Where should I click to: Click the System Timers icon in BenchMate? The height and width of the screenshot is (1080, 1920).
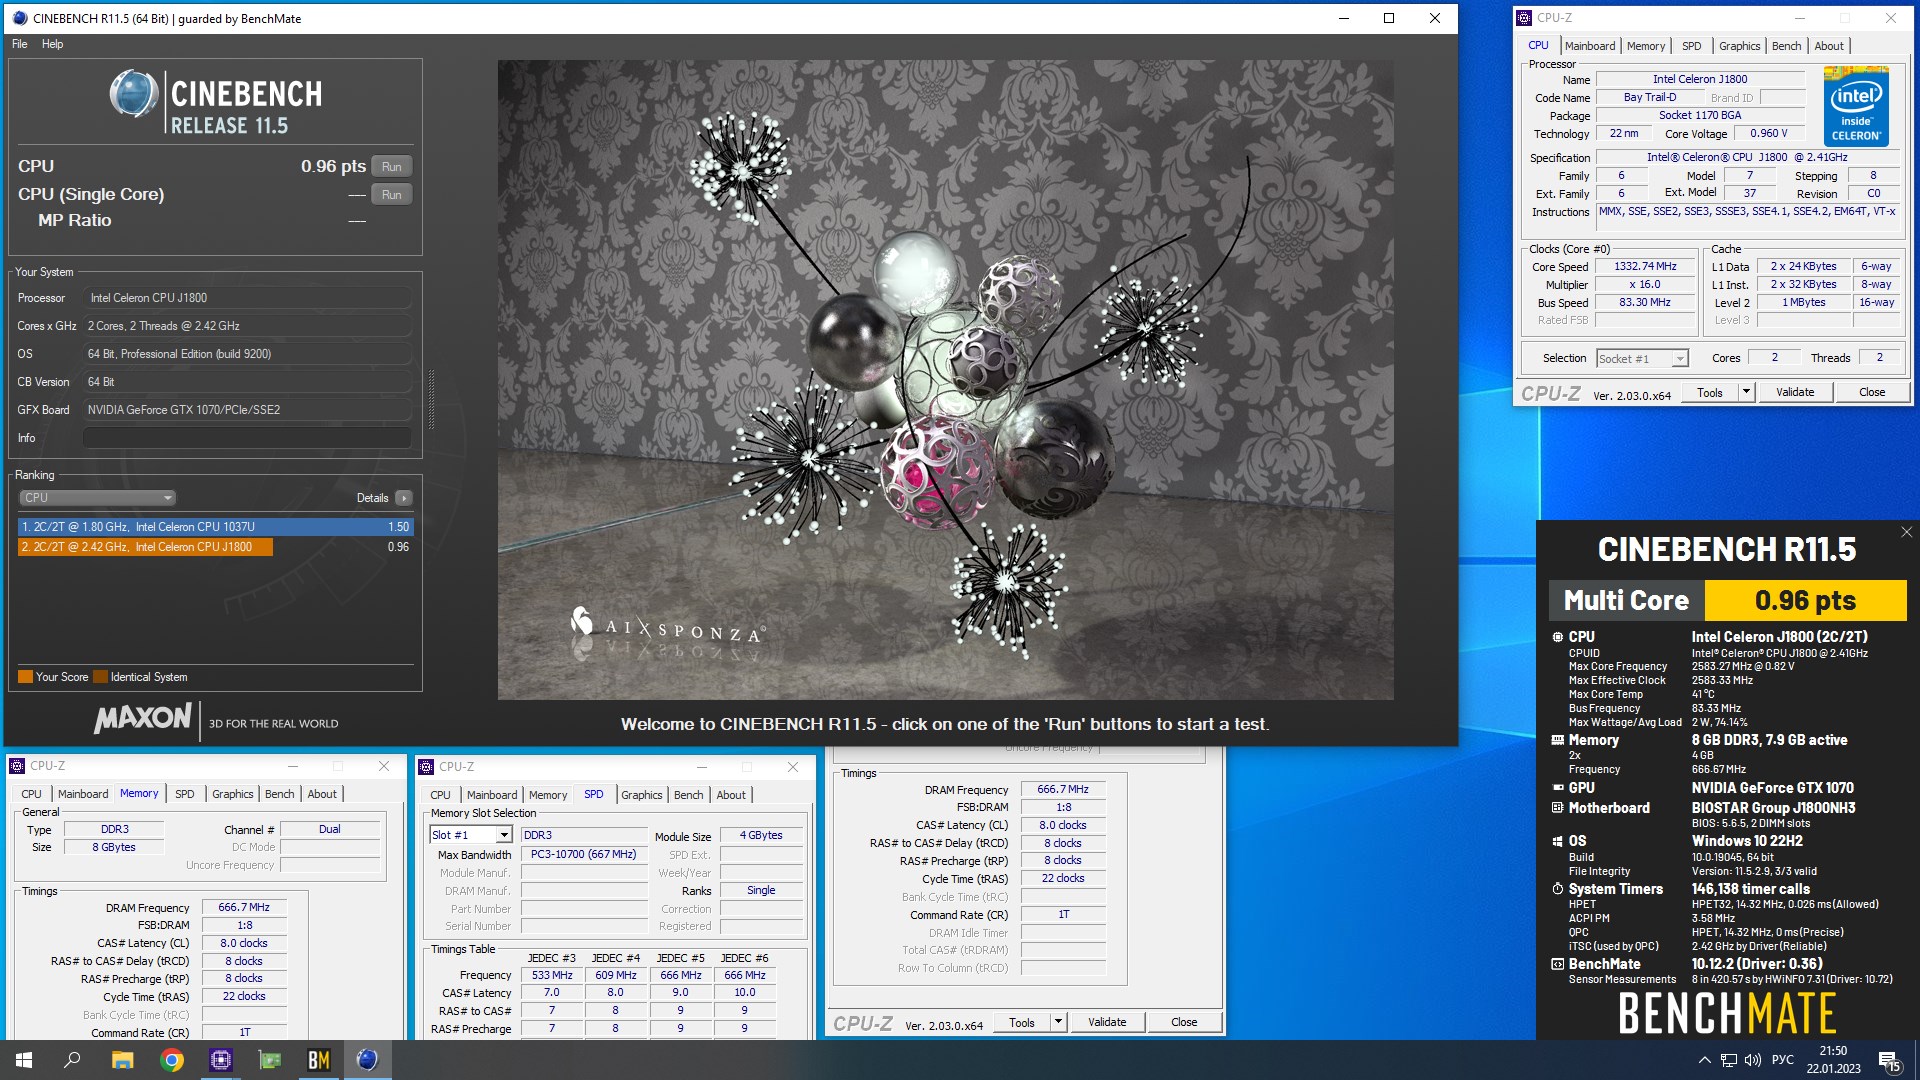tap(1557, 889)
